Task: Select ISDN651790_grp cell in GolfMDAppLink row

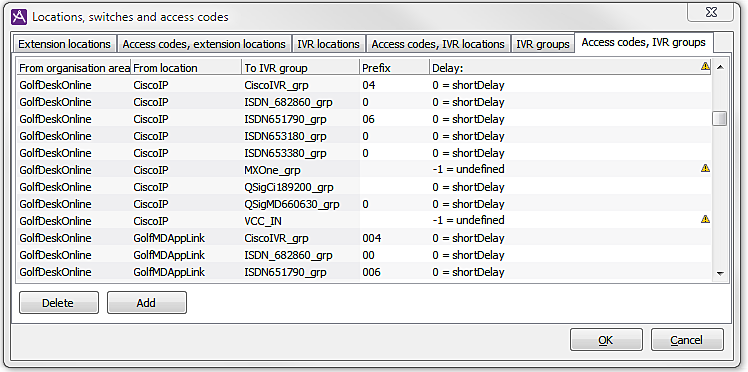Action: [301, 272]
